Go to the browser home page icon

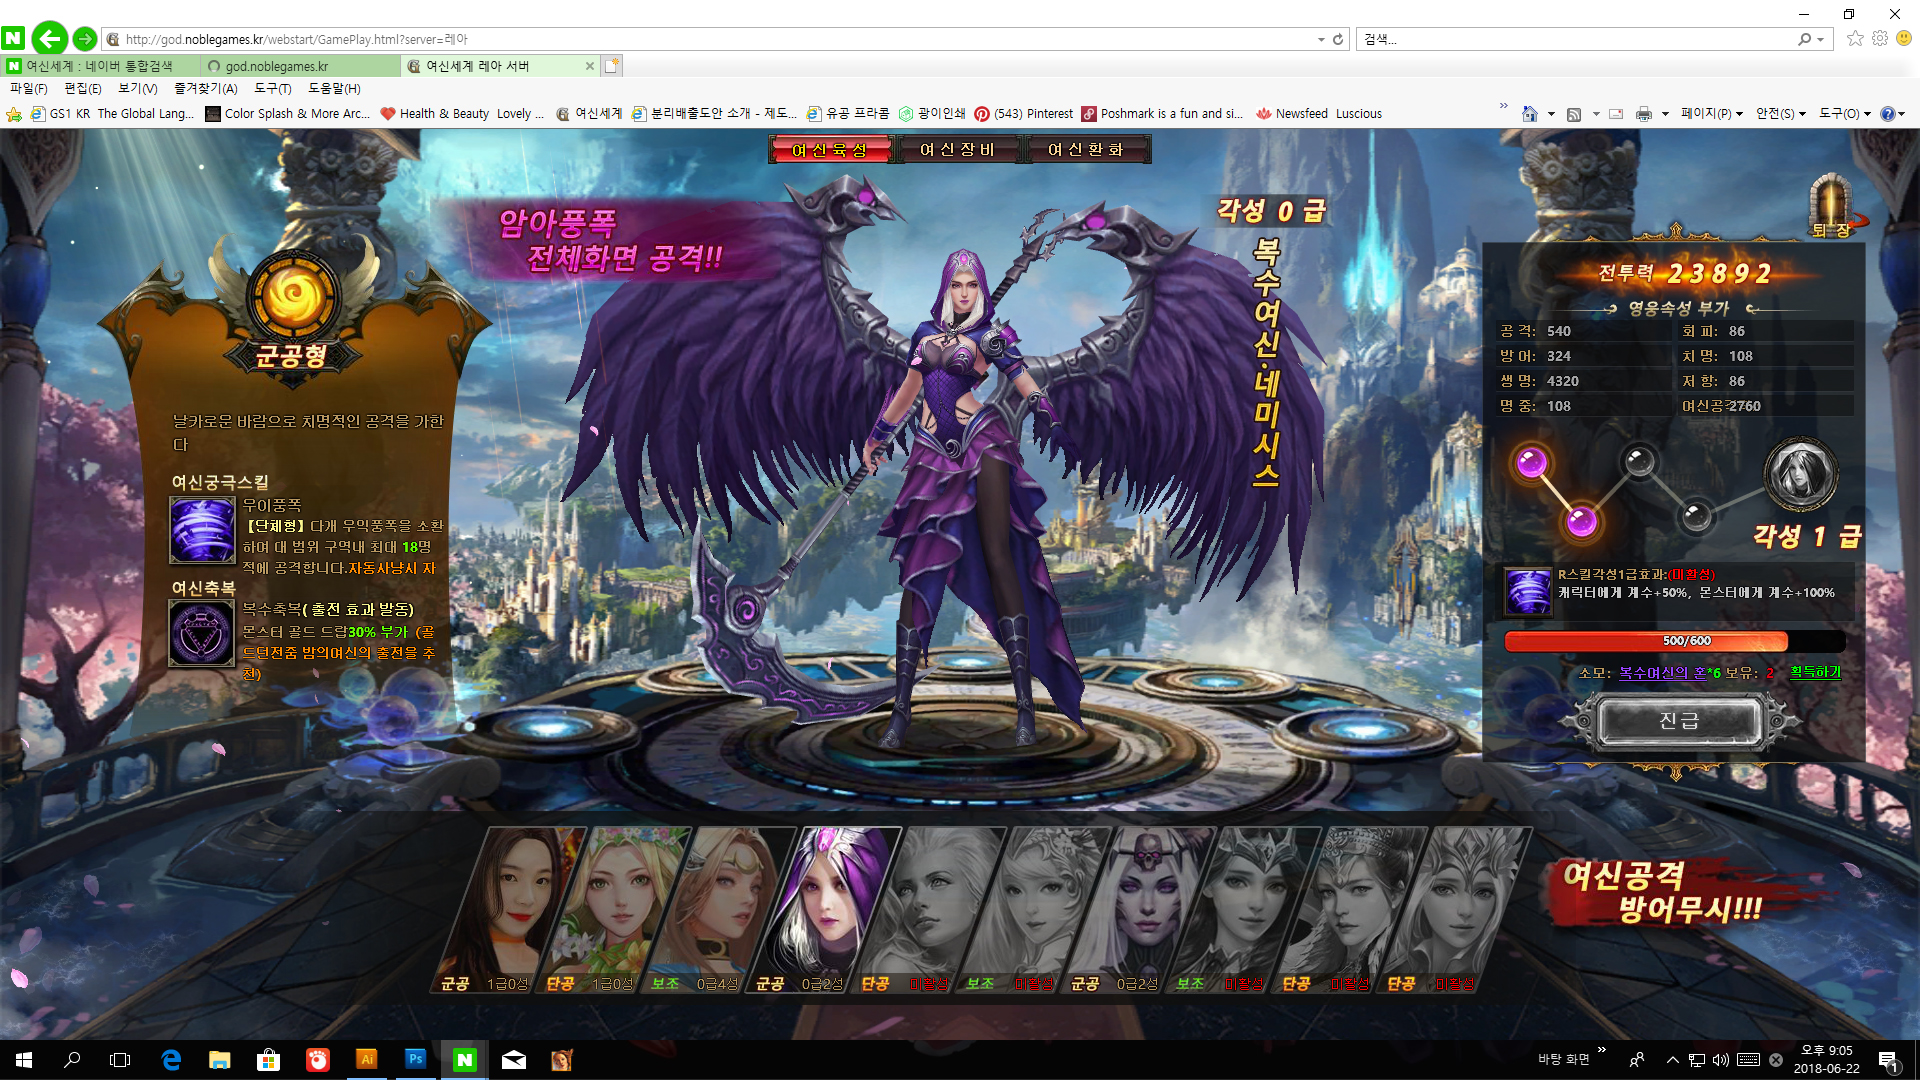tap(1529, 114)
